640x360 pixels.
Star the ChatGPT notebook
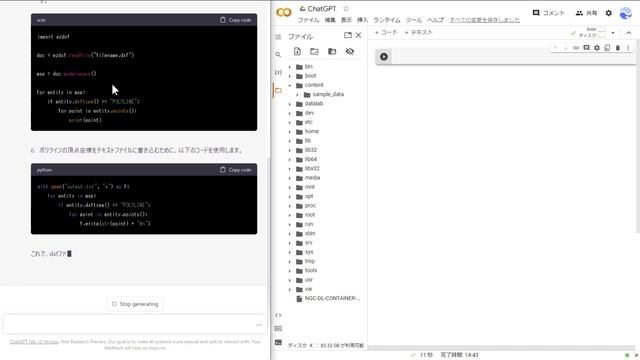click(346, 9)
